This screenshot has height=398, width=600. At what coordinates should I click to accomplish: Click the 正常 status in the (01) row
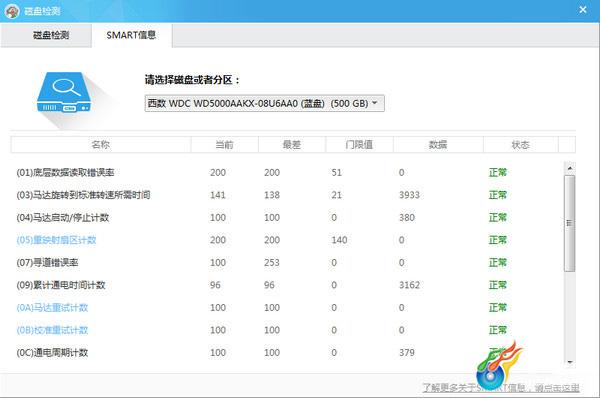pyautogui.click(x=498, y=173)
